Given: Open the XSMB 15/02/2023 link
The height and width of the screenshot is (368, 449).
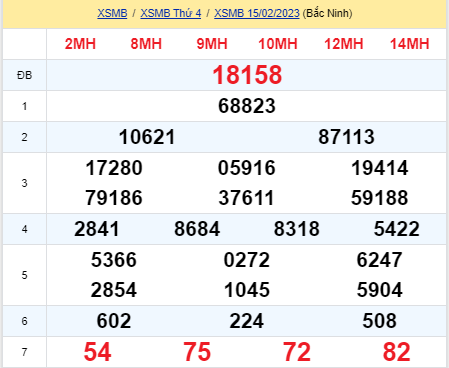Looking at the screenshot, I should click(257, 13).
